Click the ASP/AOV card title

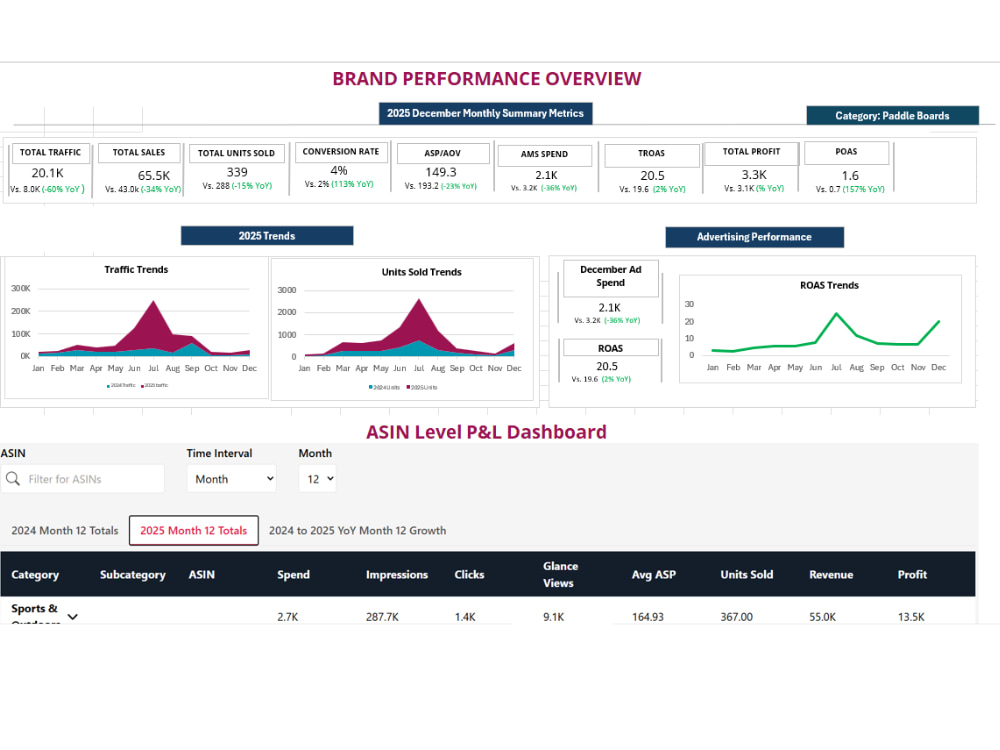(x=443, y=153)
